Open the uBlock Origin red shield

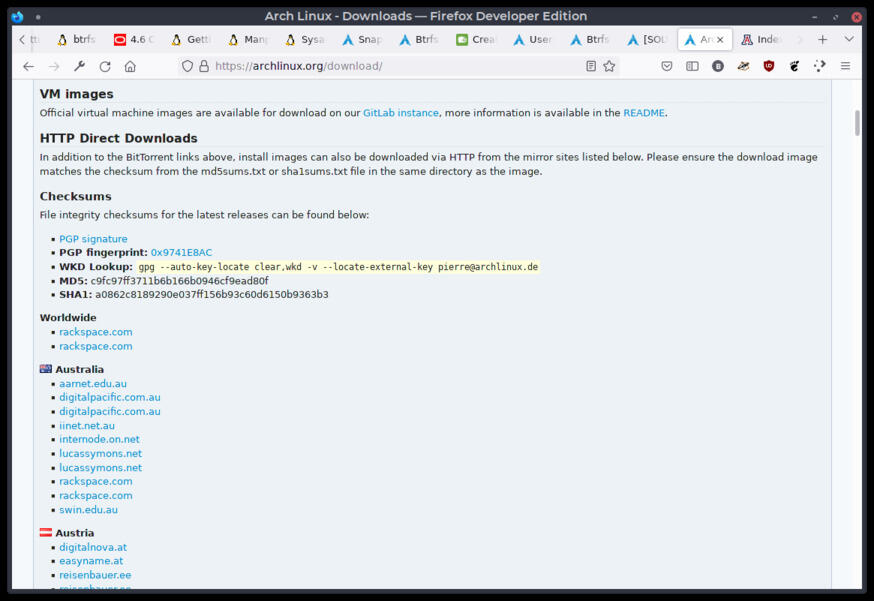tap(769, 66)
